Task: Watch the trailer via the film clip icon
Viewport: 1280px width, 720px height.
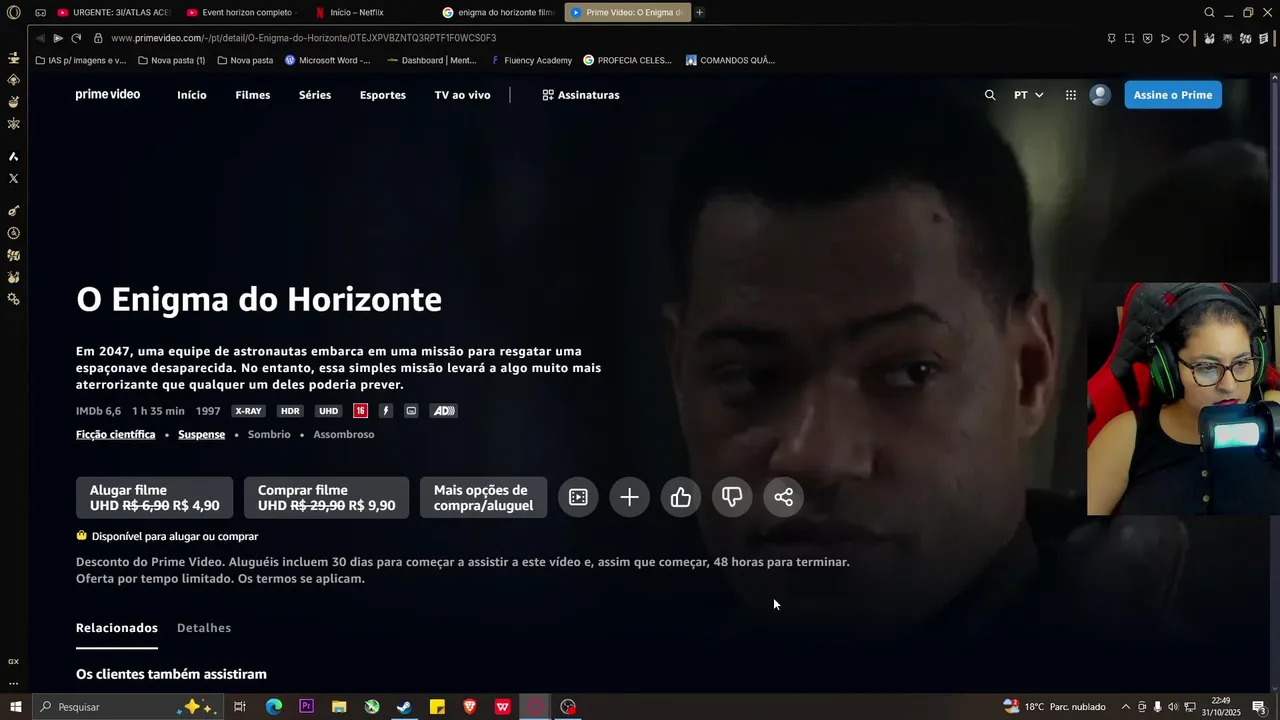Action: point(578,497)
